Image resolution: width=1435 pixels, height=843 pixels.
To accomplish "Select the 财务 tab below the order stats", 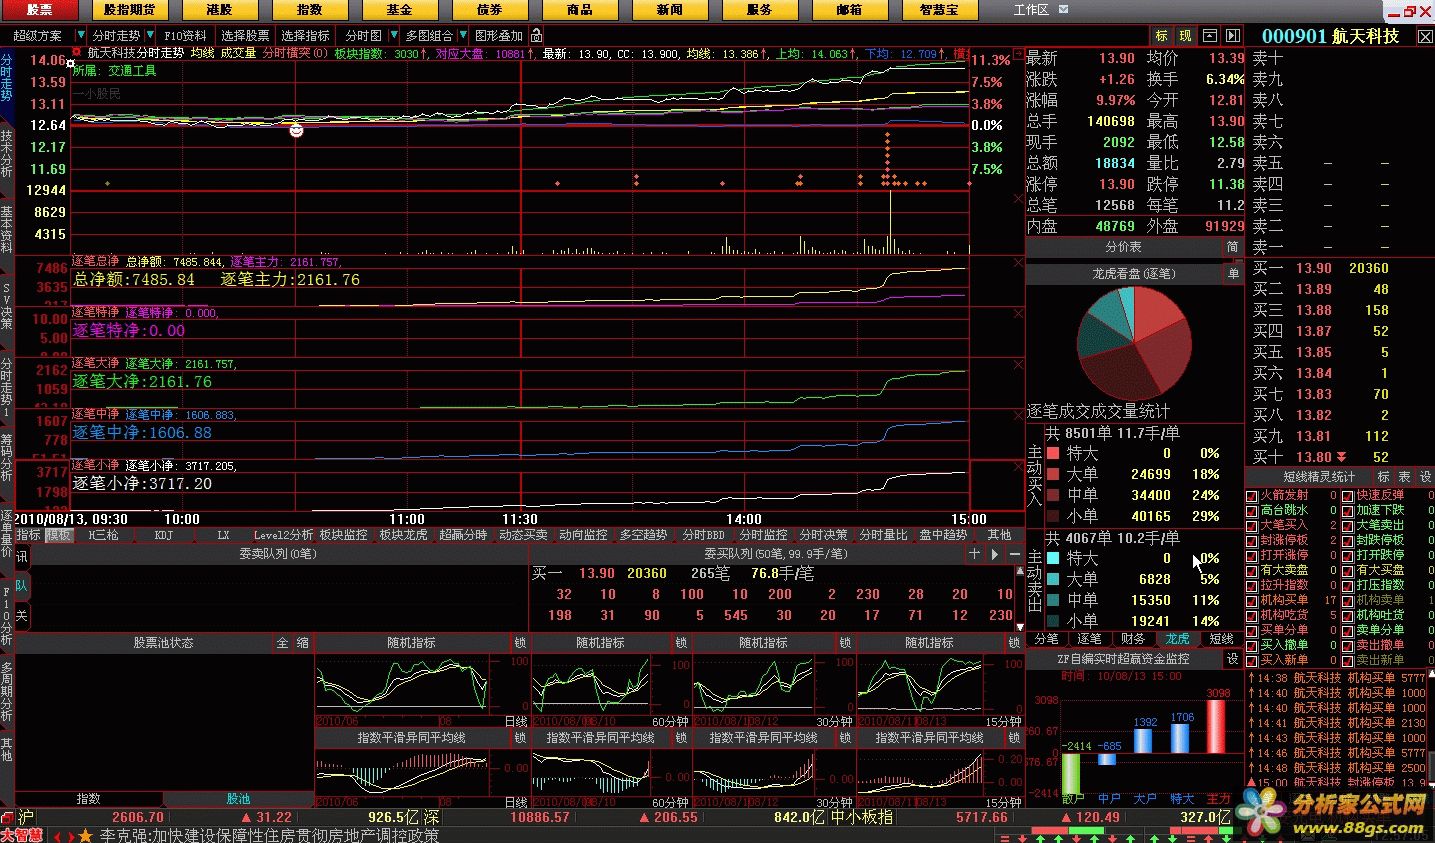I will tap(1133, 639).
